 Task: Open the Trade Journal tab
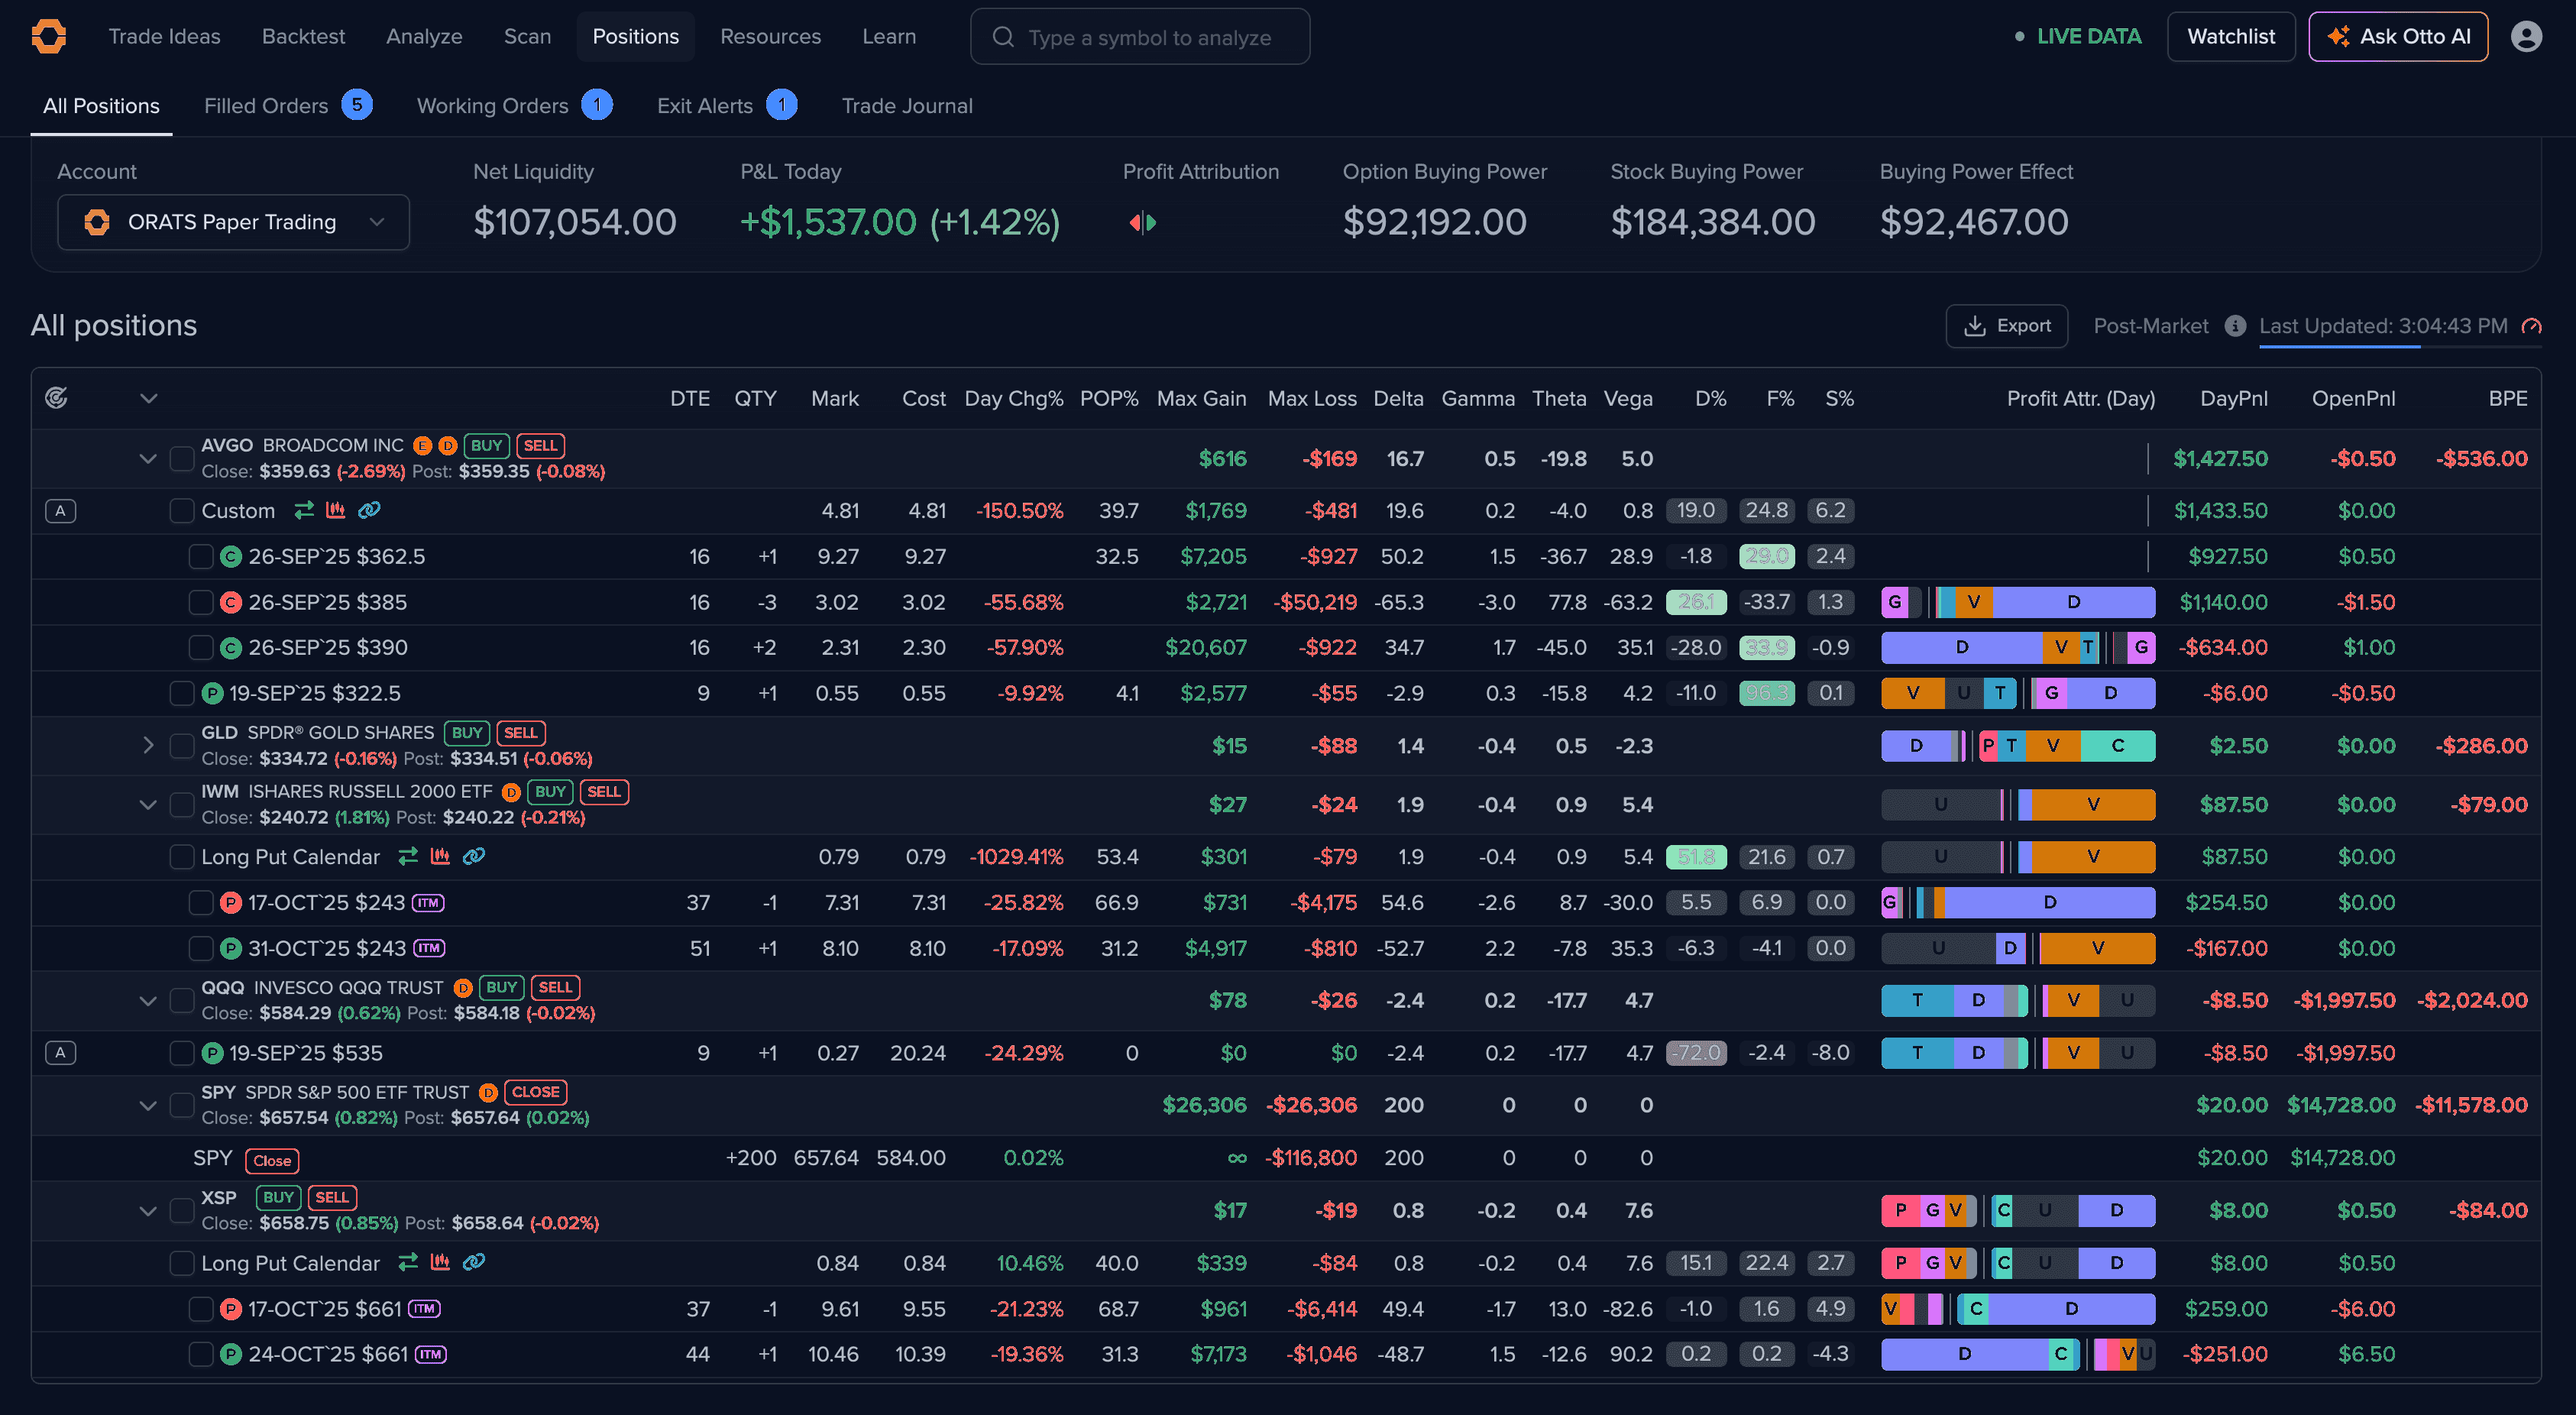907,105
